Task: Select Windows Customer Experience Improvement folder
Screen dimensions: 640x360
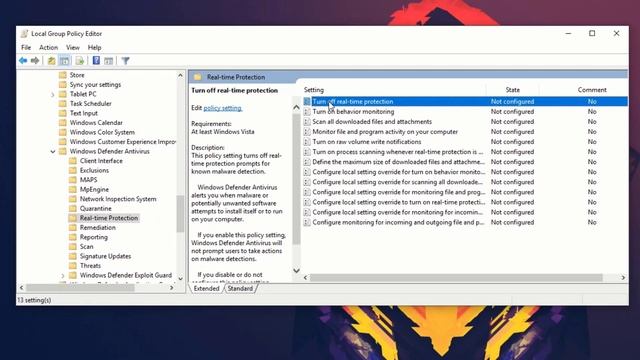Action: point(122,142)
